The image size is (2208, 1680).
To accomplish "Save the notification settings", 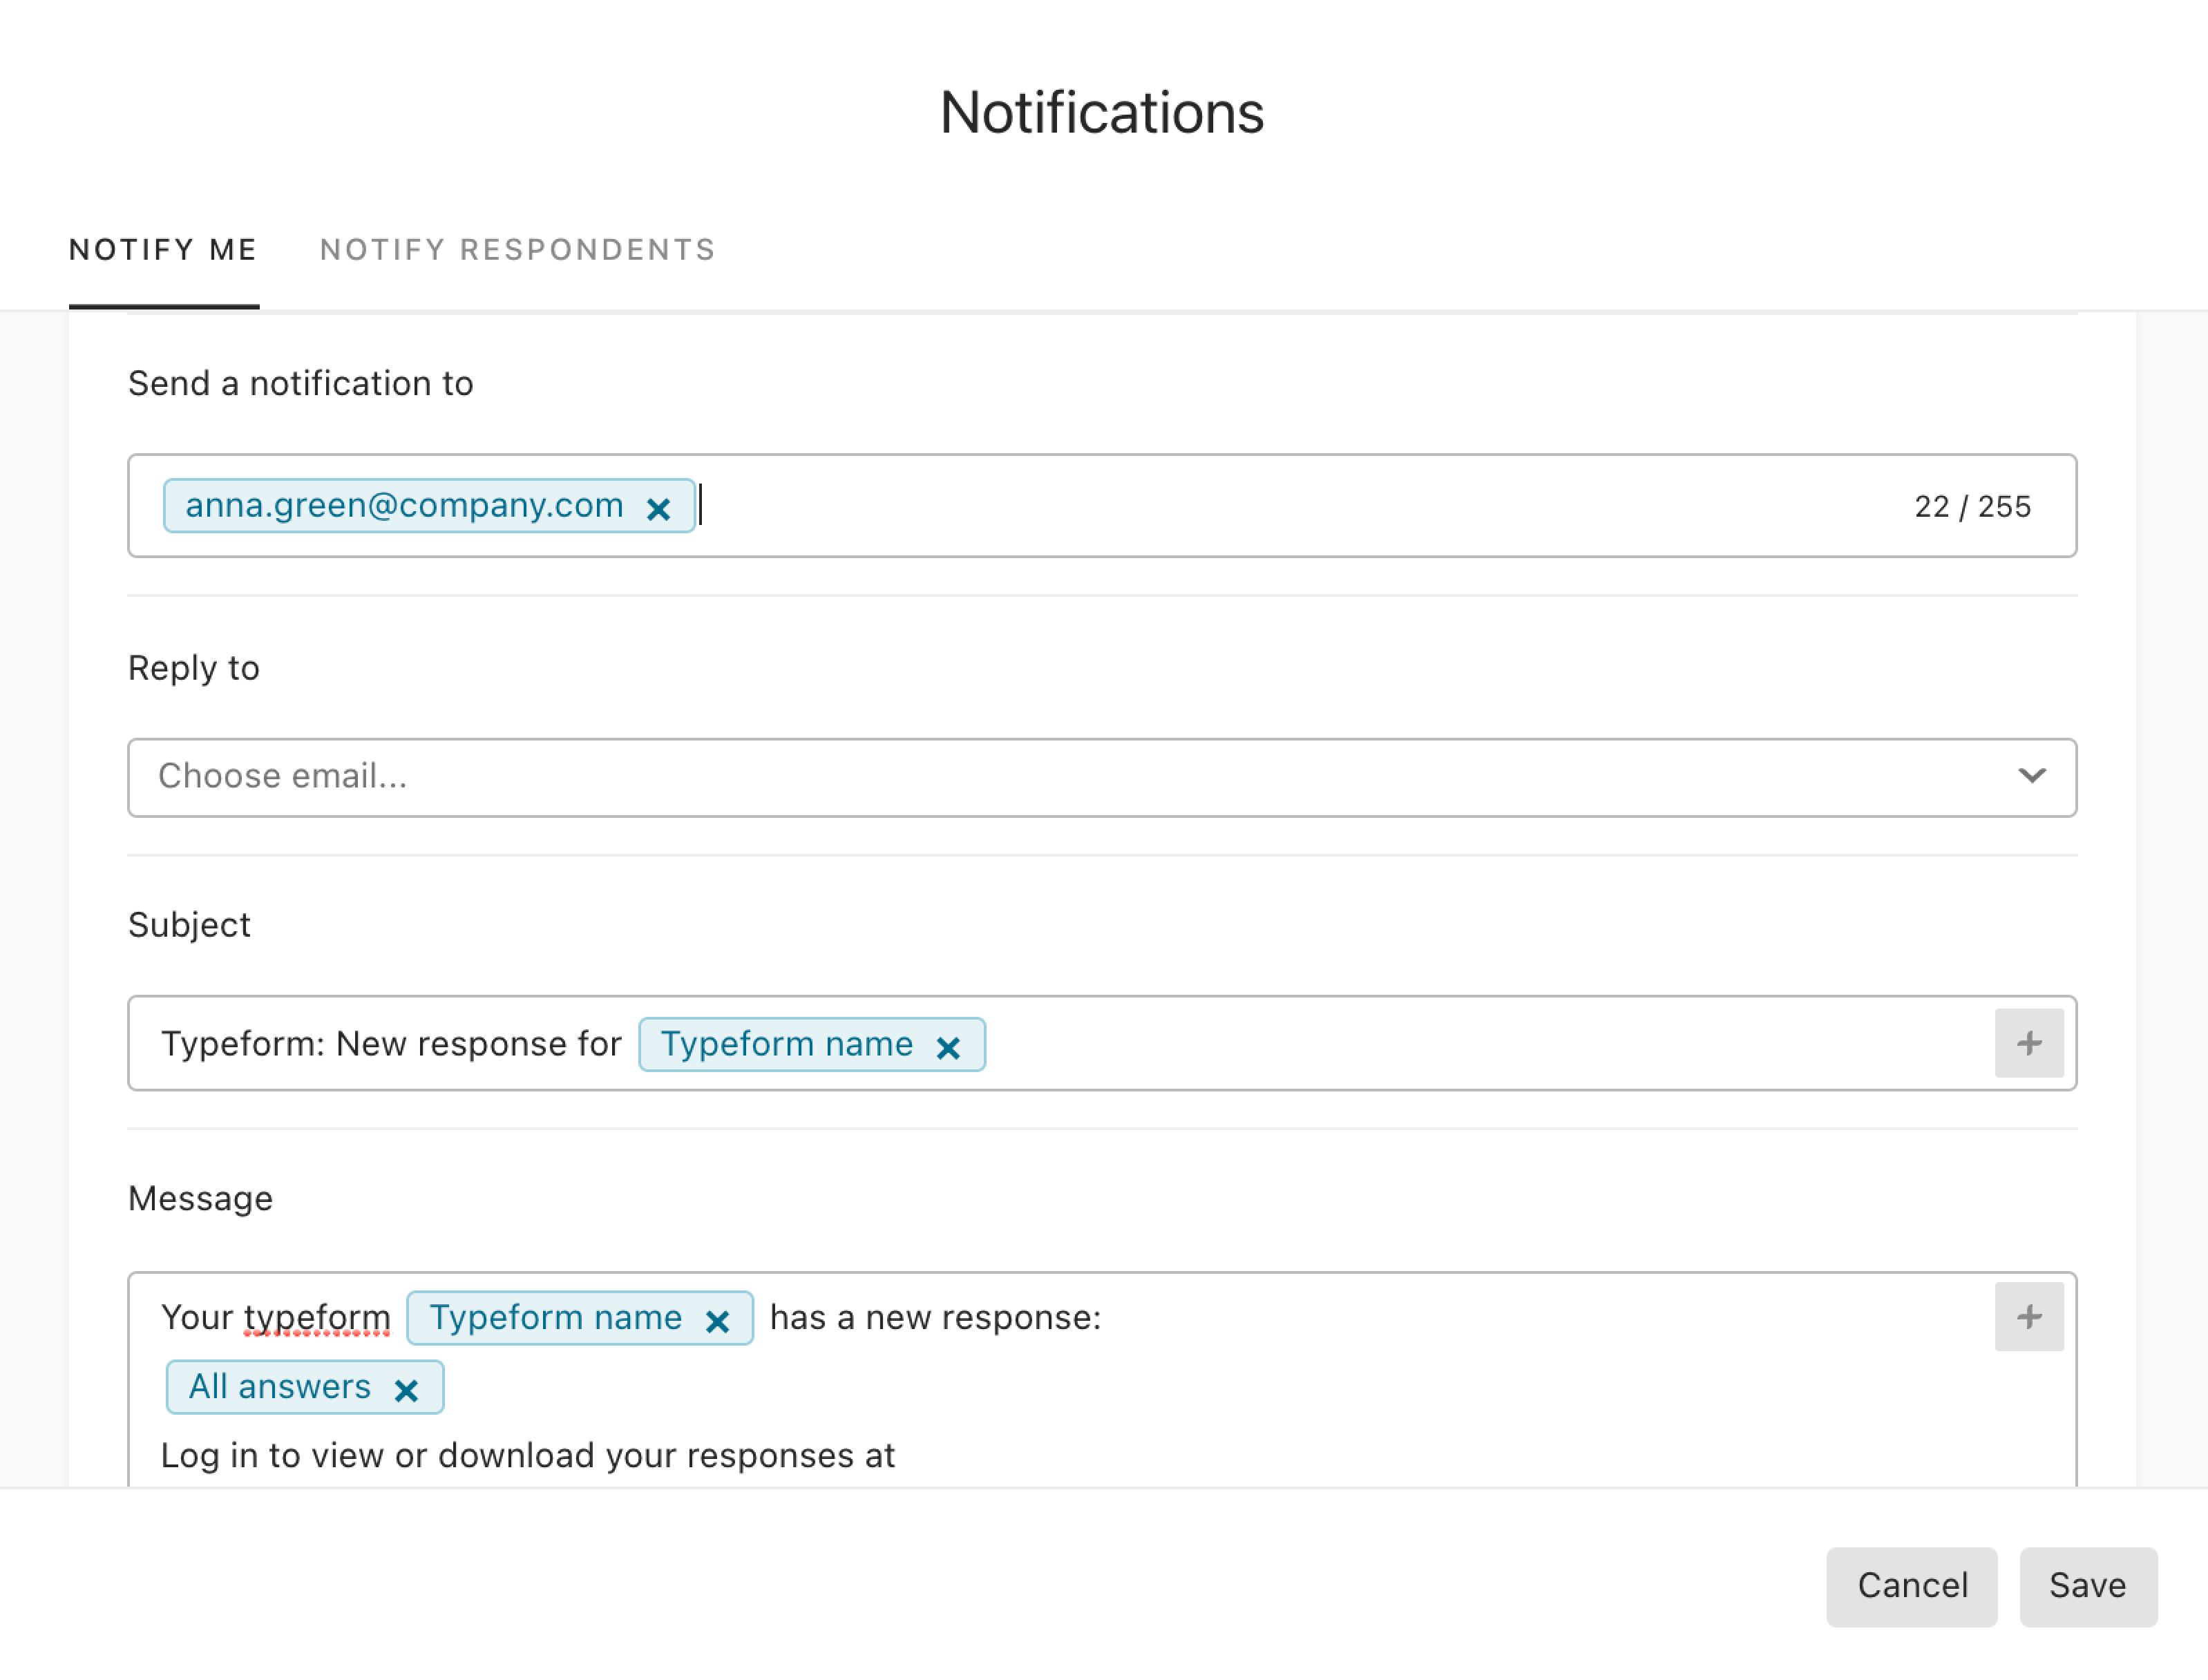I will [2088, 1586].
